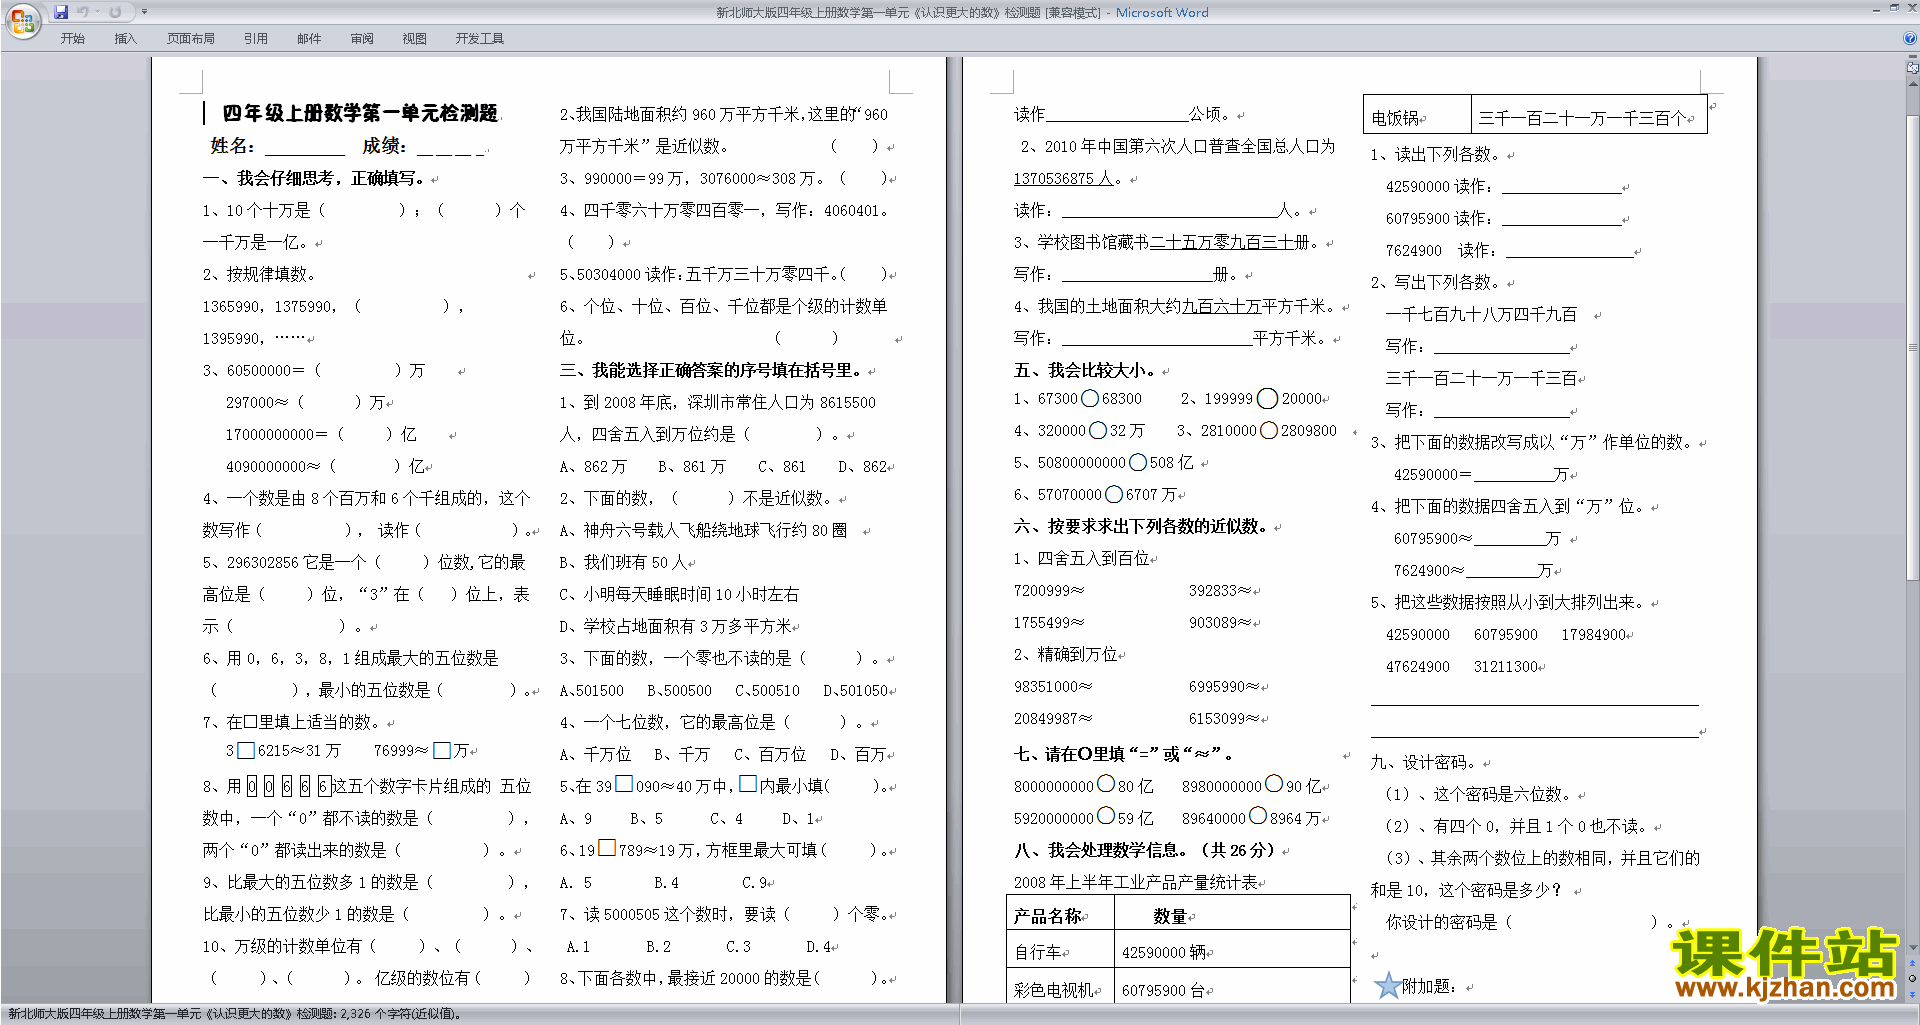Click the circle between 5920000000 and 59亿

coord(1106,816)
